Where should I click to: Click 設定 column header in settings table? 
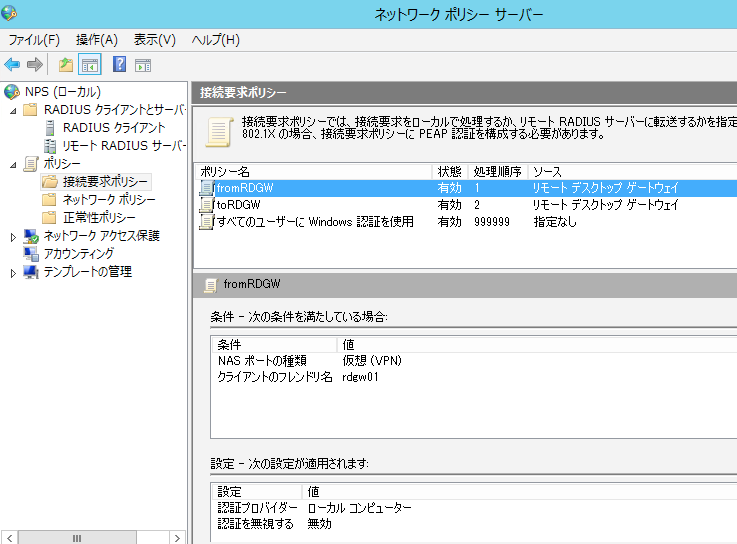[257, 492]
